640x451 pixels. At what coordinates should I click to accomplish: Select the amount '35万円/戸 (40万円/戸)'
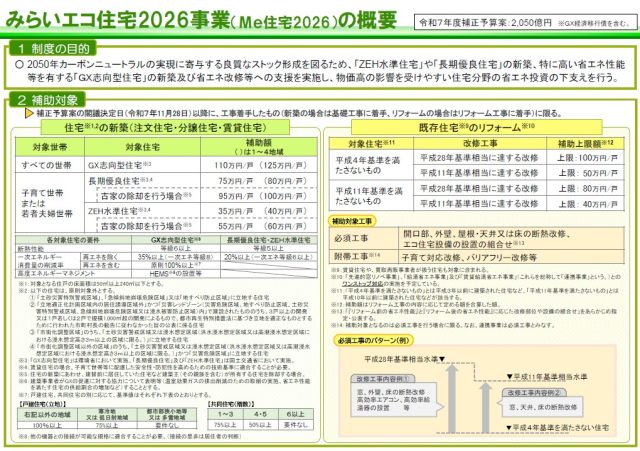coord(262,211)
